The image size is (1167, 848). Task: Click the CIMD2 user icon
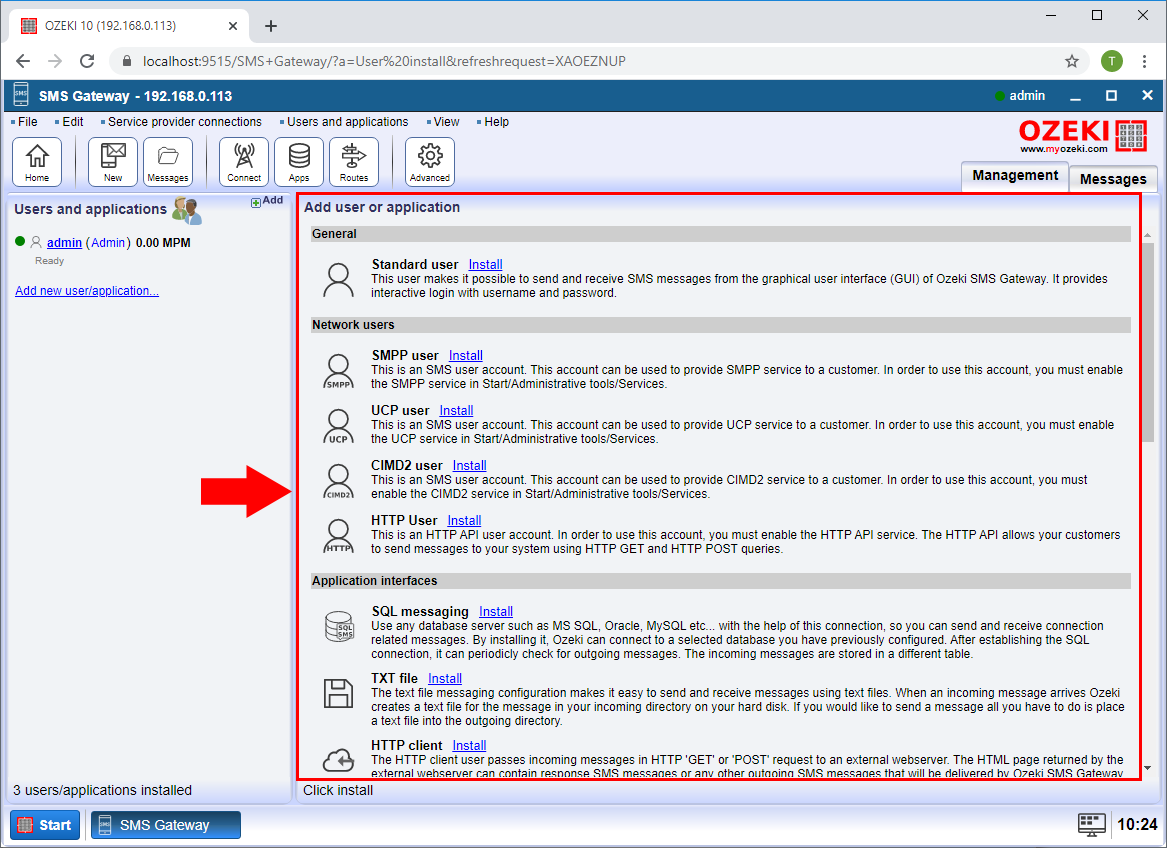coord(339,481)
